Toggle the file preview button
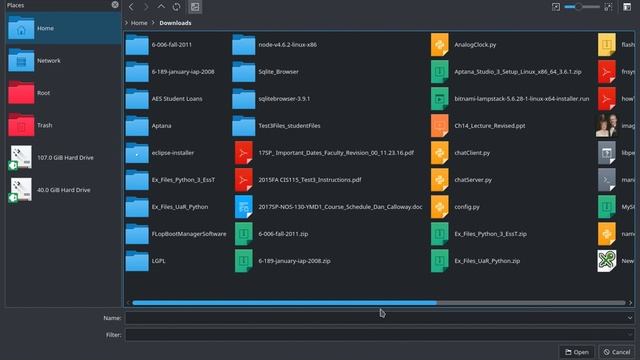640x360 pixels. [x=195, y=7]
